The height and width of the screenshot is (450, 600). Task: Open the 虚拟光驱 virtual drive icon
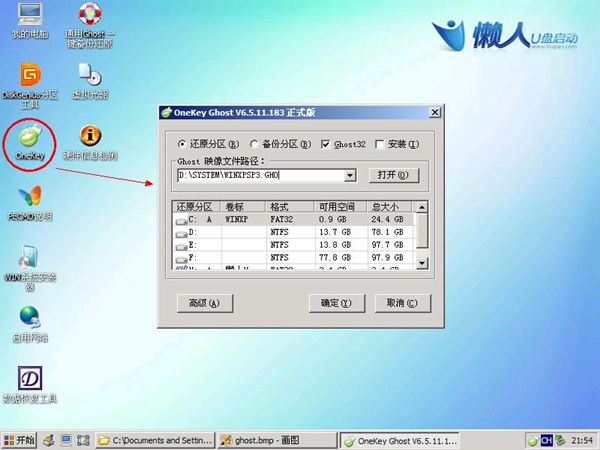(x=90, y=81)
